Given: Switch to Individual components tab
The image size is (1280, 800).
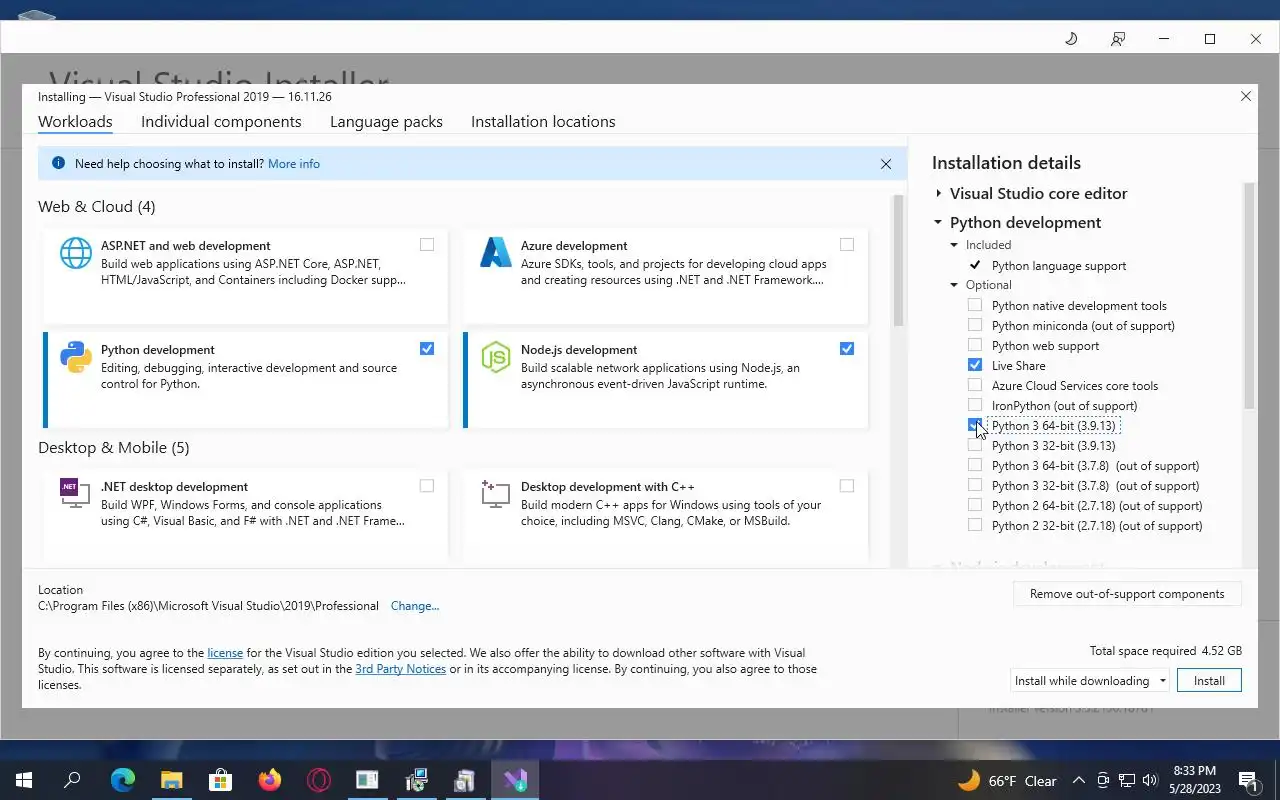Looking at the screenshot, I should 221,122.
